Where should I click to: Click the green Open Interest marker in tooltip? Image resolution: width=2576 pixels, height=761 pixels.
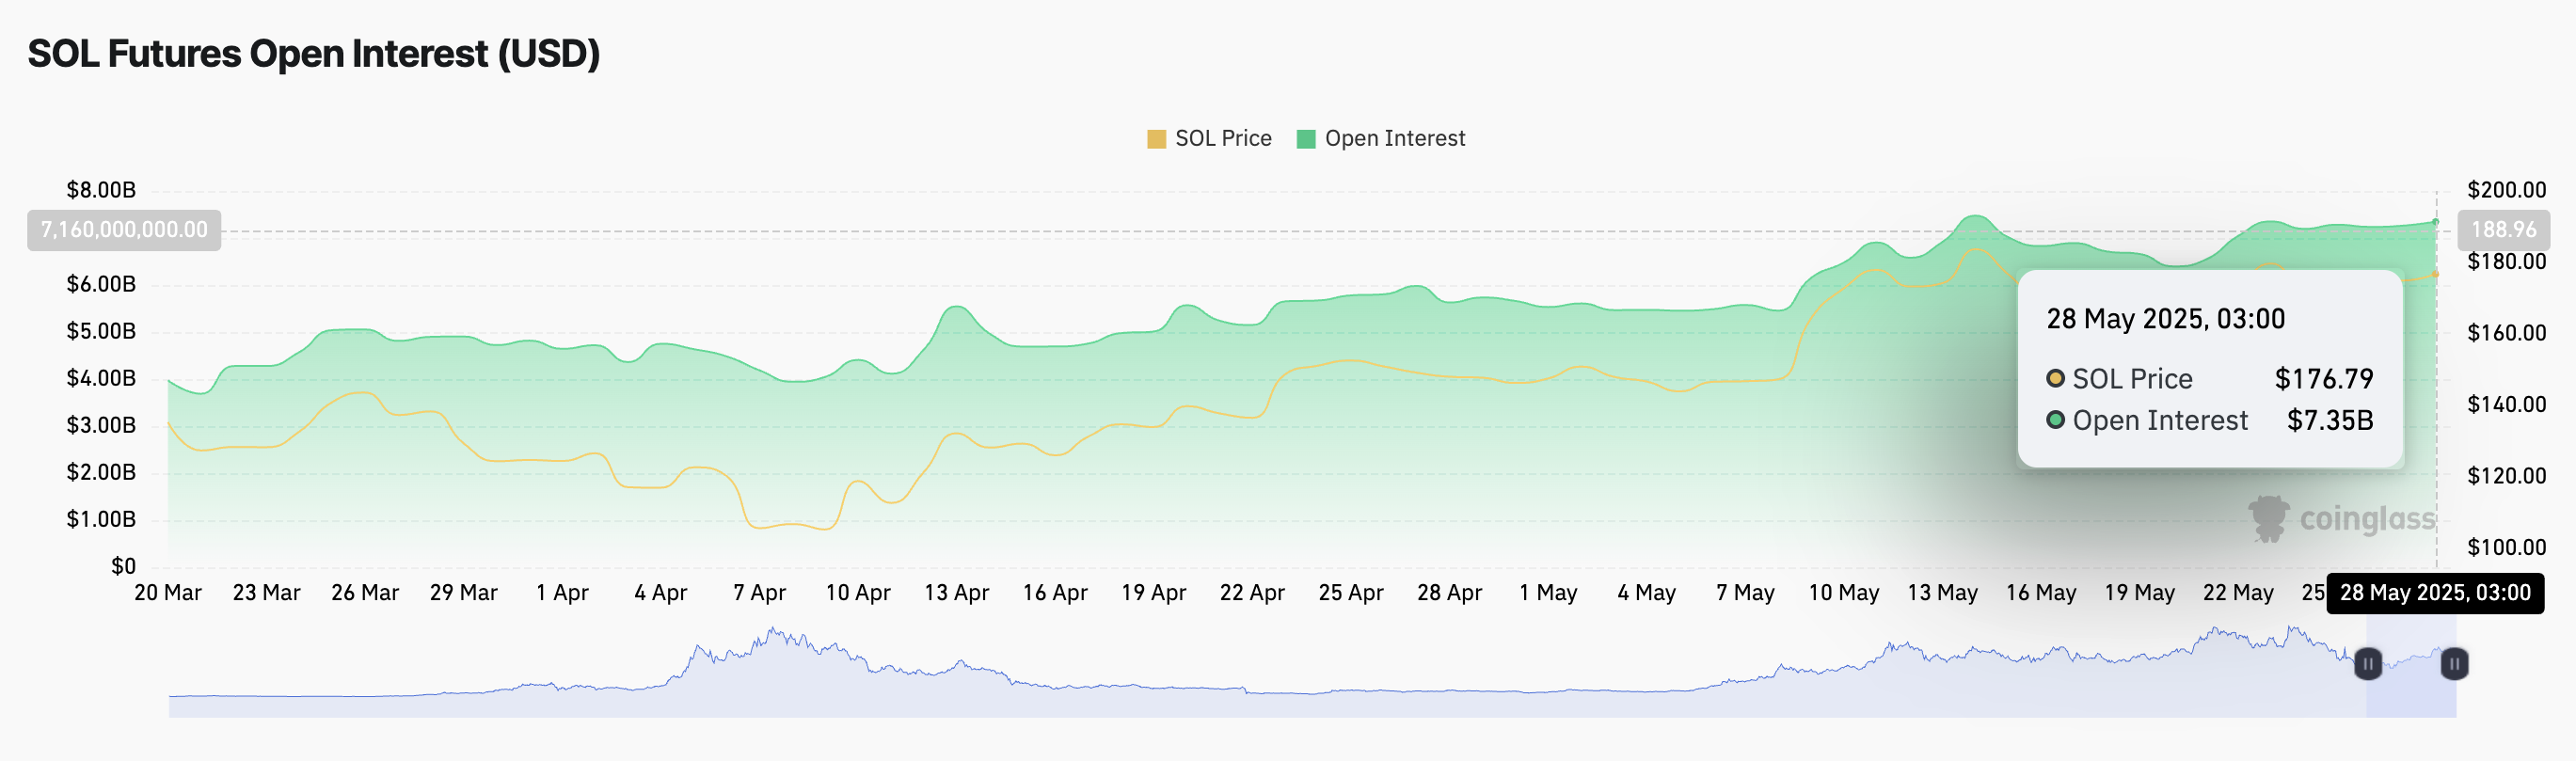(x=2055, y=420)
